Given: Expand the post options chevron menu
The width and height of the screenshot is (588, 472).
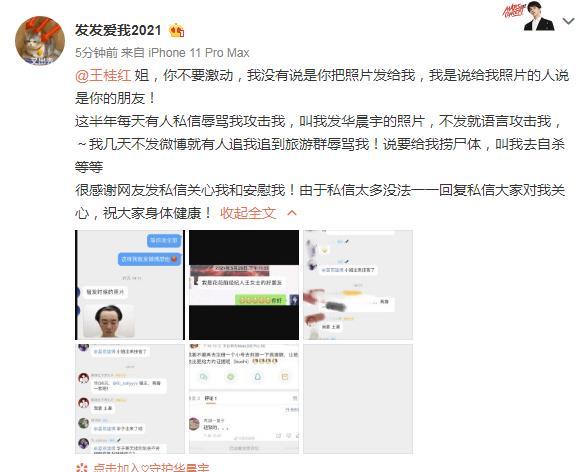Looking at the screenshot, I should (x=568, y=21).
